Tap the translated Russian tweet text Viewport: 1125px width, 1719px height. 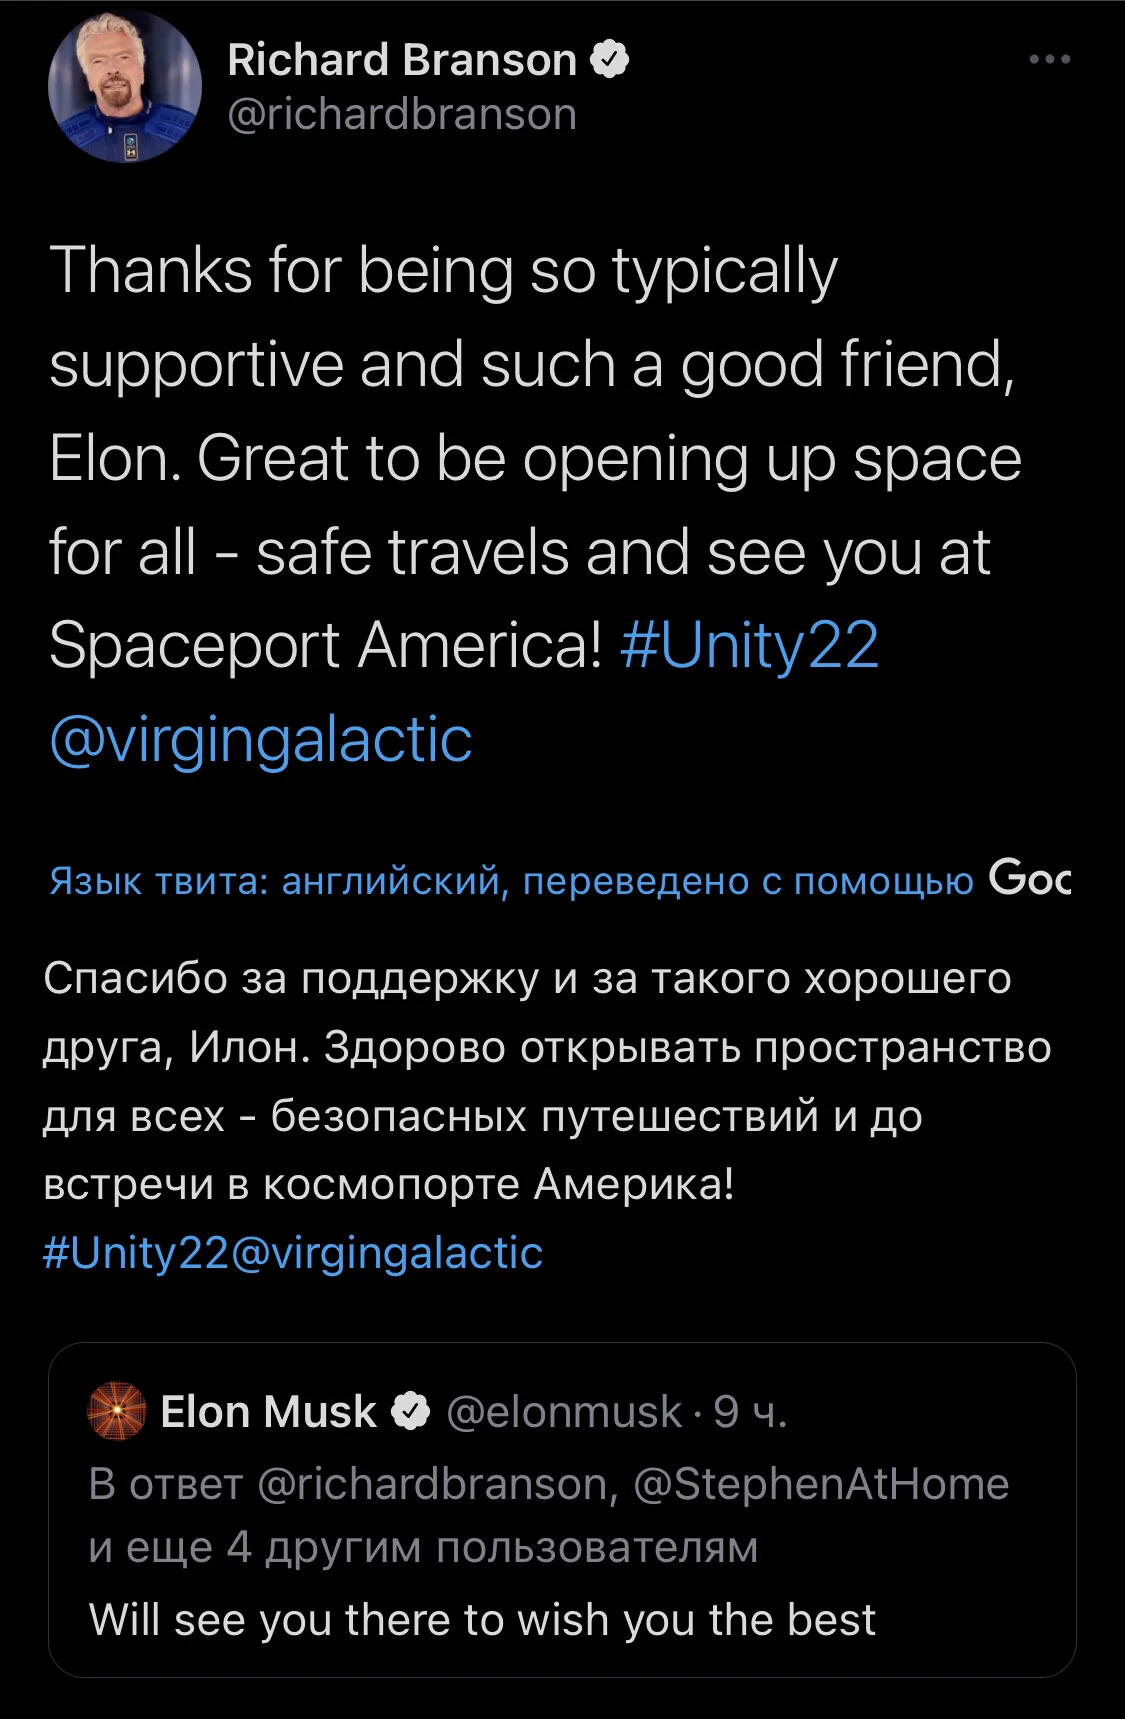547,1081
